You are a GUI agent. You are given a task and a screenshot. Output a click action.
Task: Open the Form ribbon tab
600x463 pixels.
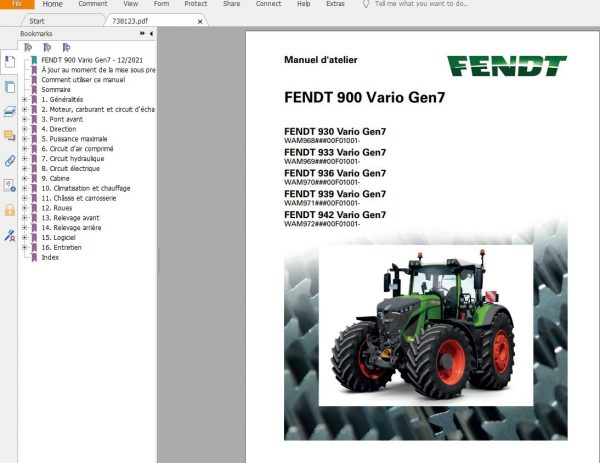[x=161, y=4]
